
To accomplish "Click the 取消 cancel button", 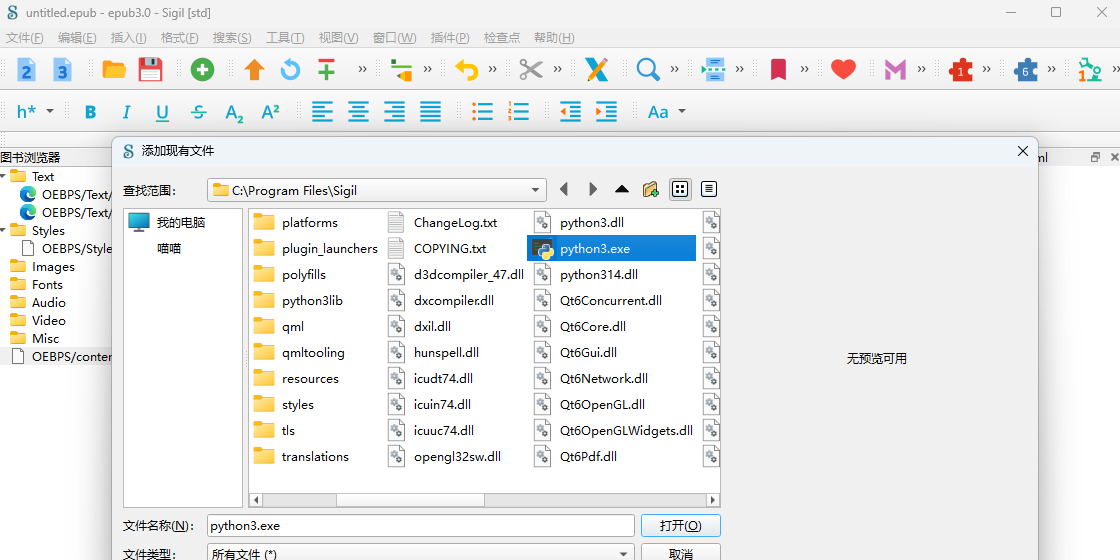I will click(681, 554).
